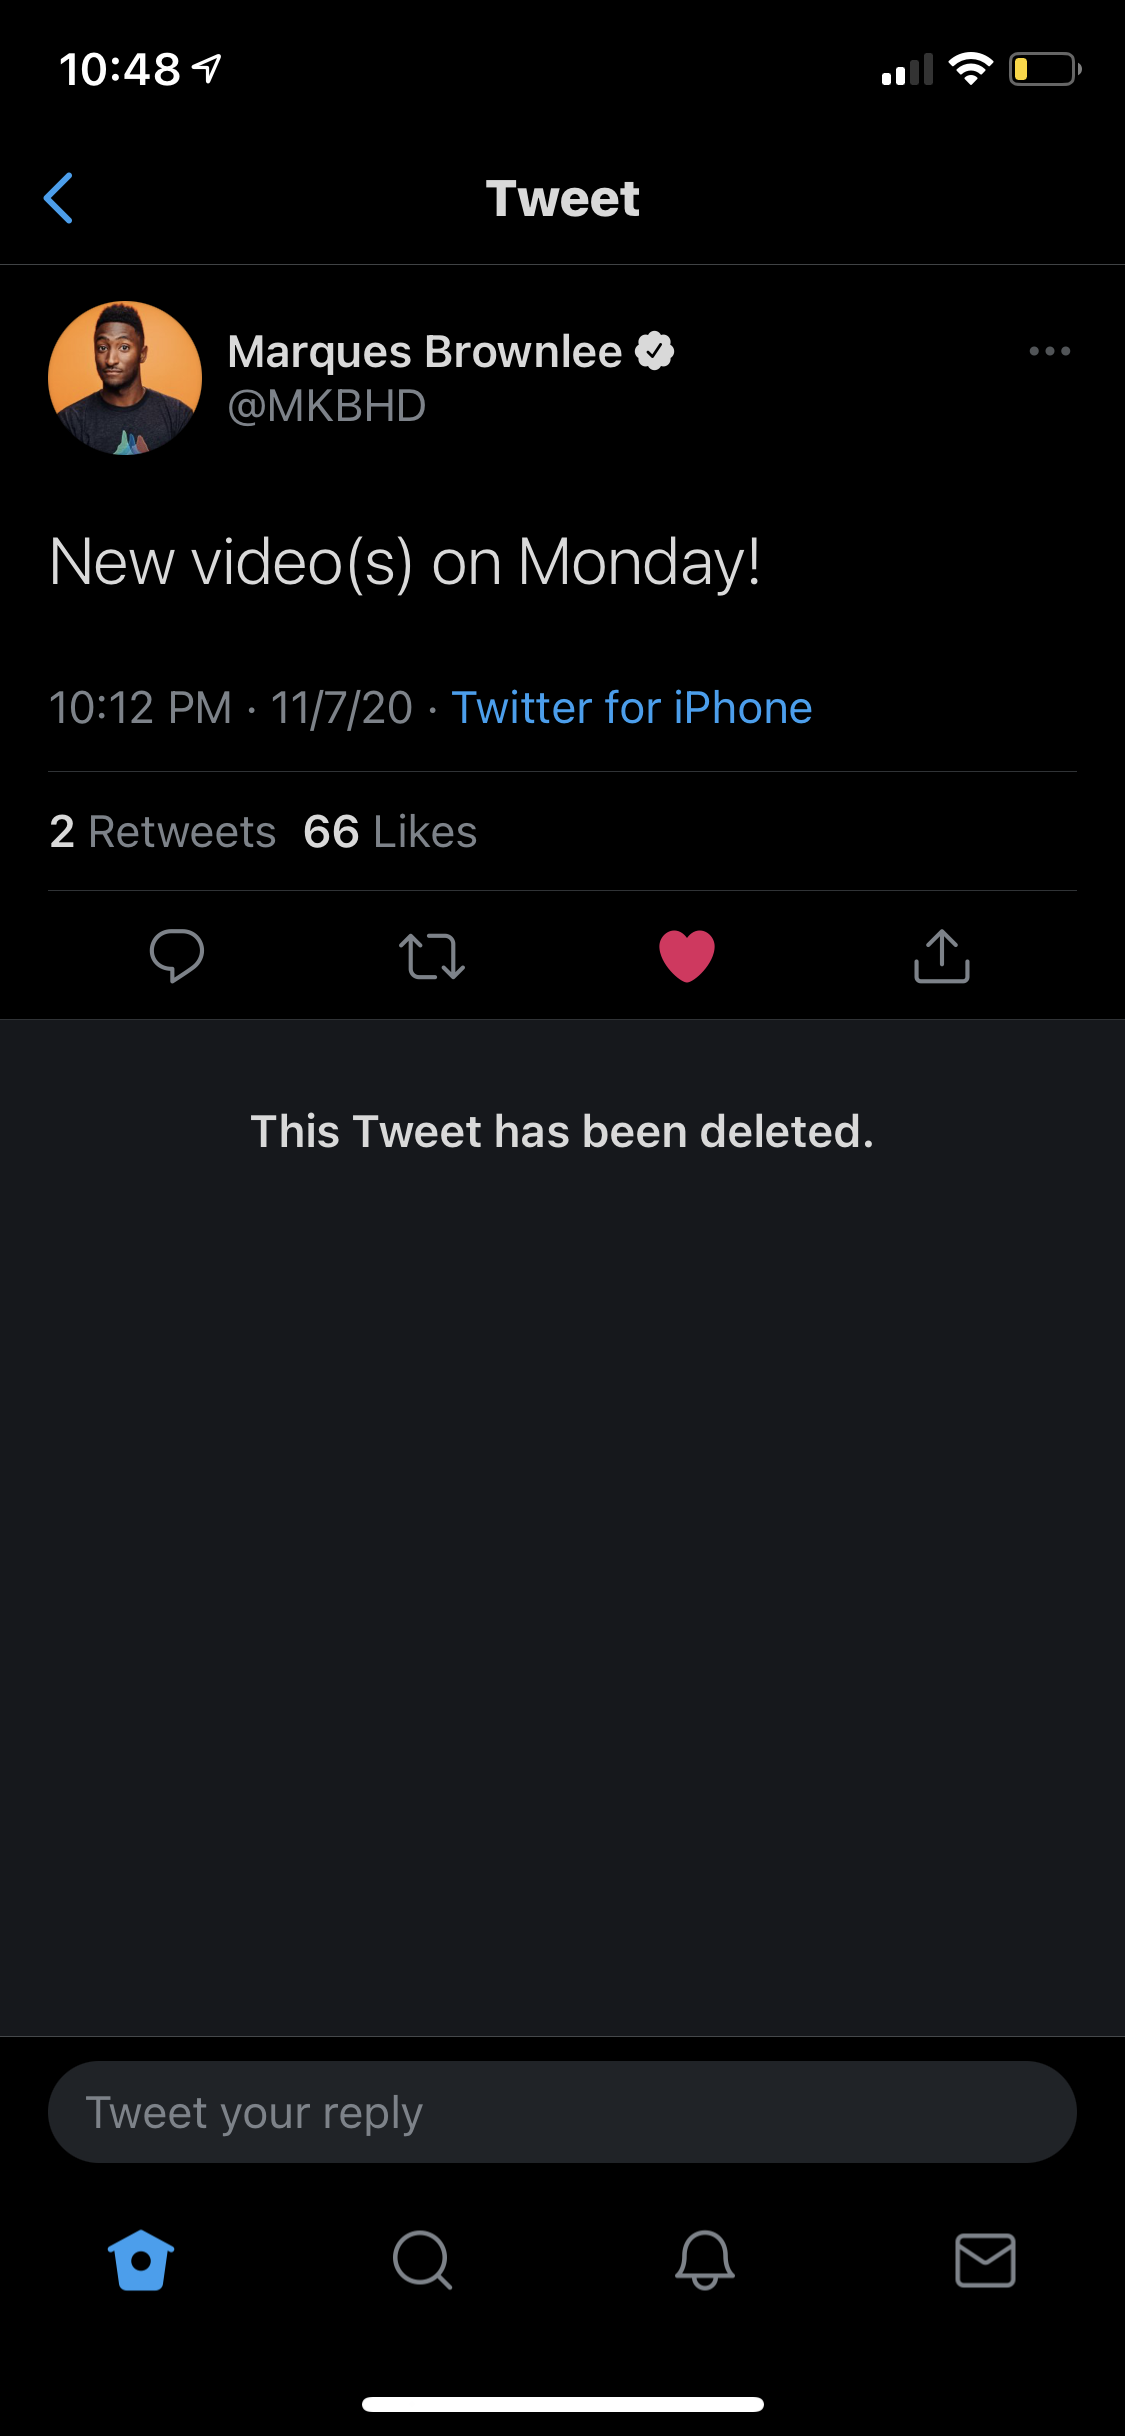The height and width of the screenshot is (2436, 1125).
Task: Open Marques Brownlee's profile picture
Action: click(x=125, y=378)
